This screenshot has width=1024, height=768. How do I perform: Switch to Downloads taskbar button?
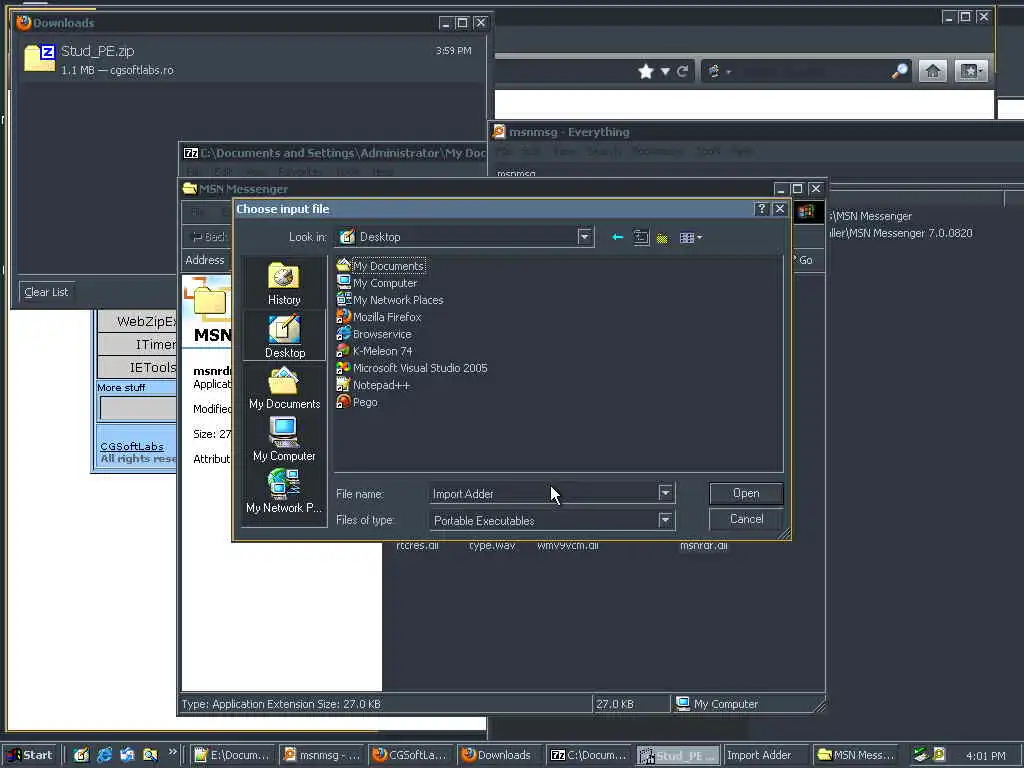point(499,755)
